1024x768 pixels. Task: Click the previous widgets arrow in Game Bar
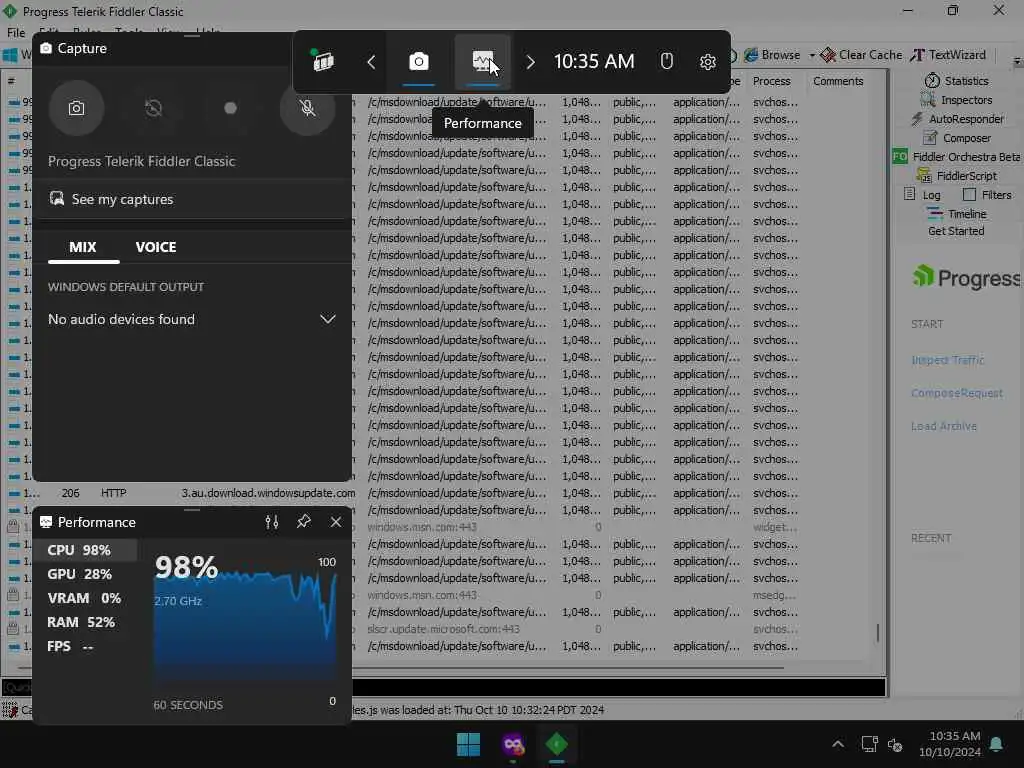371,62
